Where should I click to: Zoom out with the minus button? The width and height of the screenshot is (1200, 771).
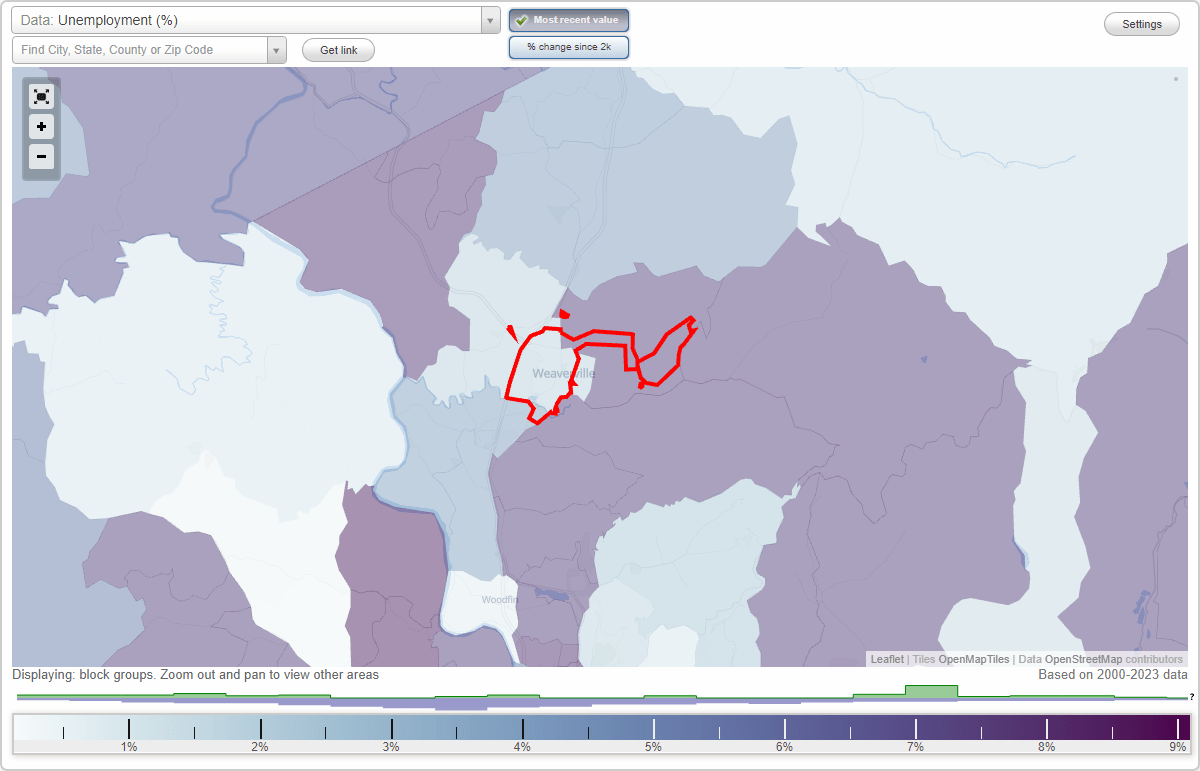(x=41, y=156)
